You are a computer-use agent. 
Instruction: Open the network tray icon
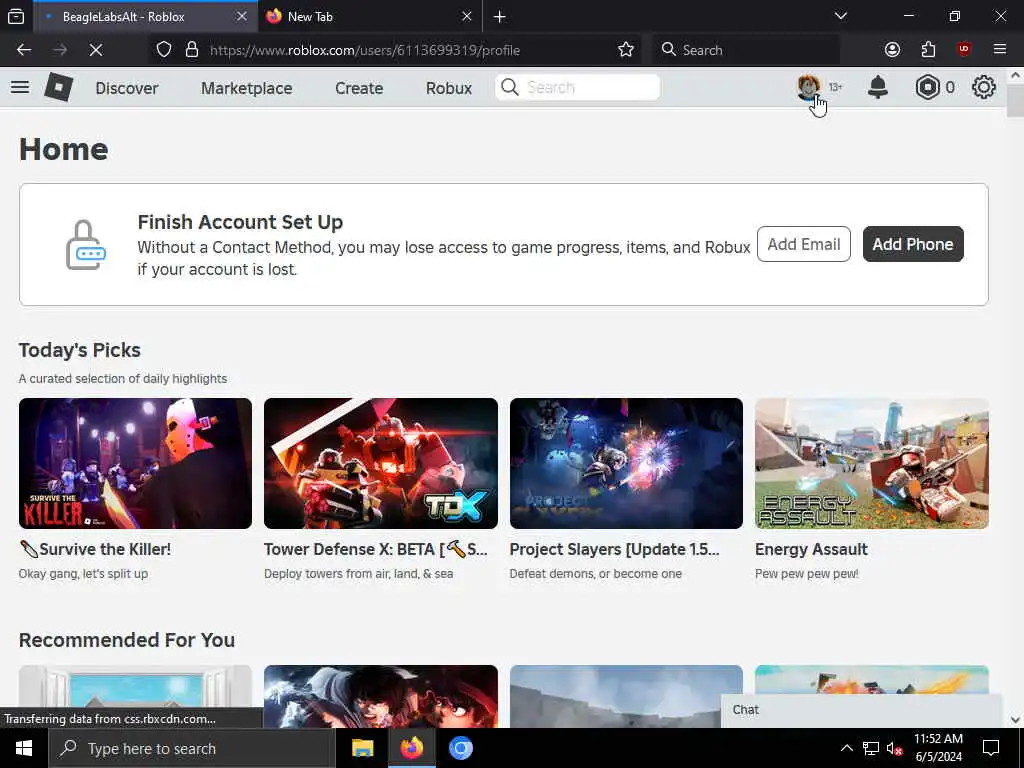click(871, 748)
